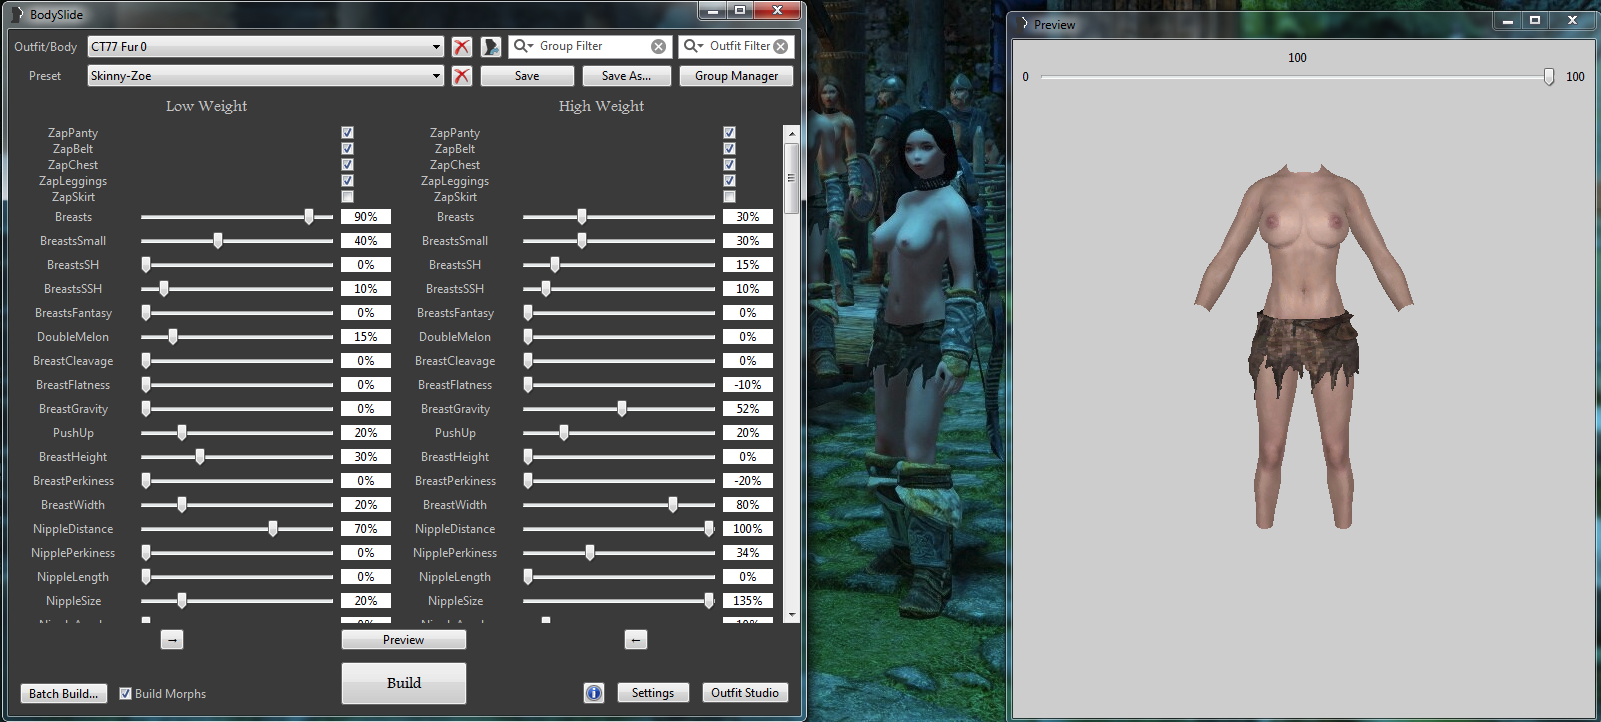This screenshot has width=1601, height=722.
Task: Toggle High Weight ZapBelt checkbox
Action: point(729,149)
